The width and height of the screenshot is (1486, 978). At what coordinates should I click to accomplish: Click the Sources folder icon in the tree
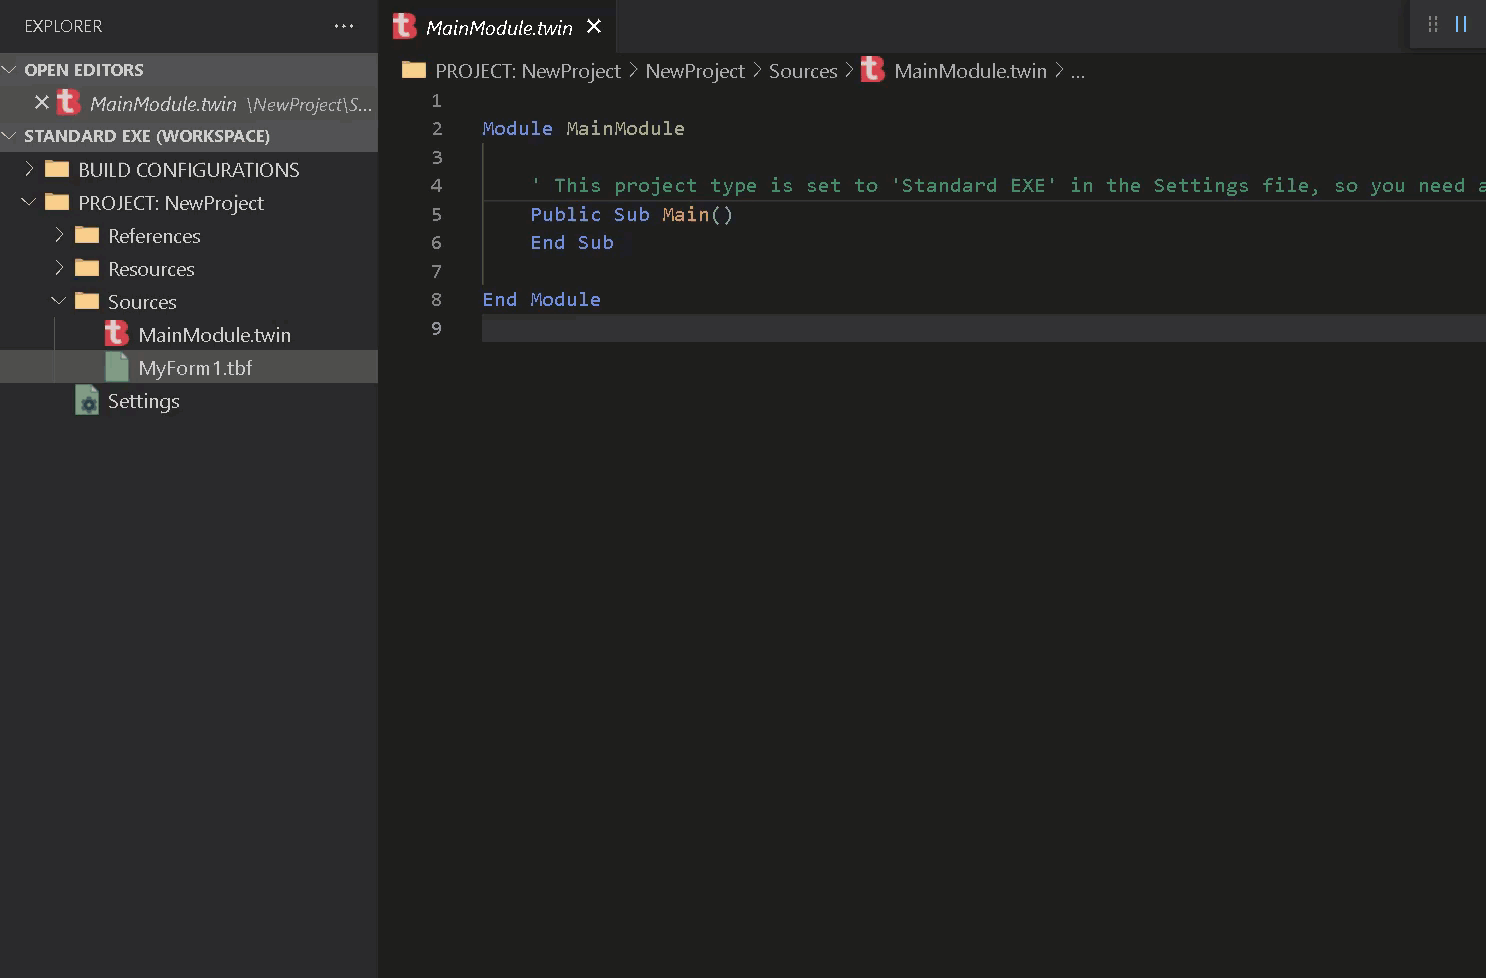[88, 301]
